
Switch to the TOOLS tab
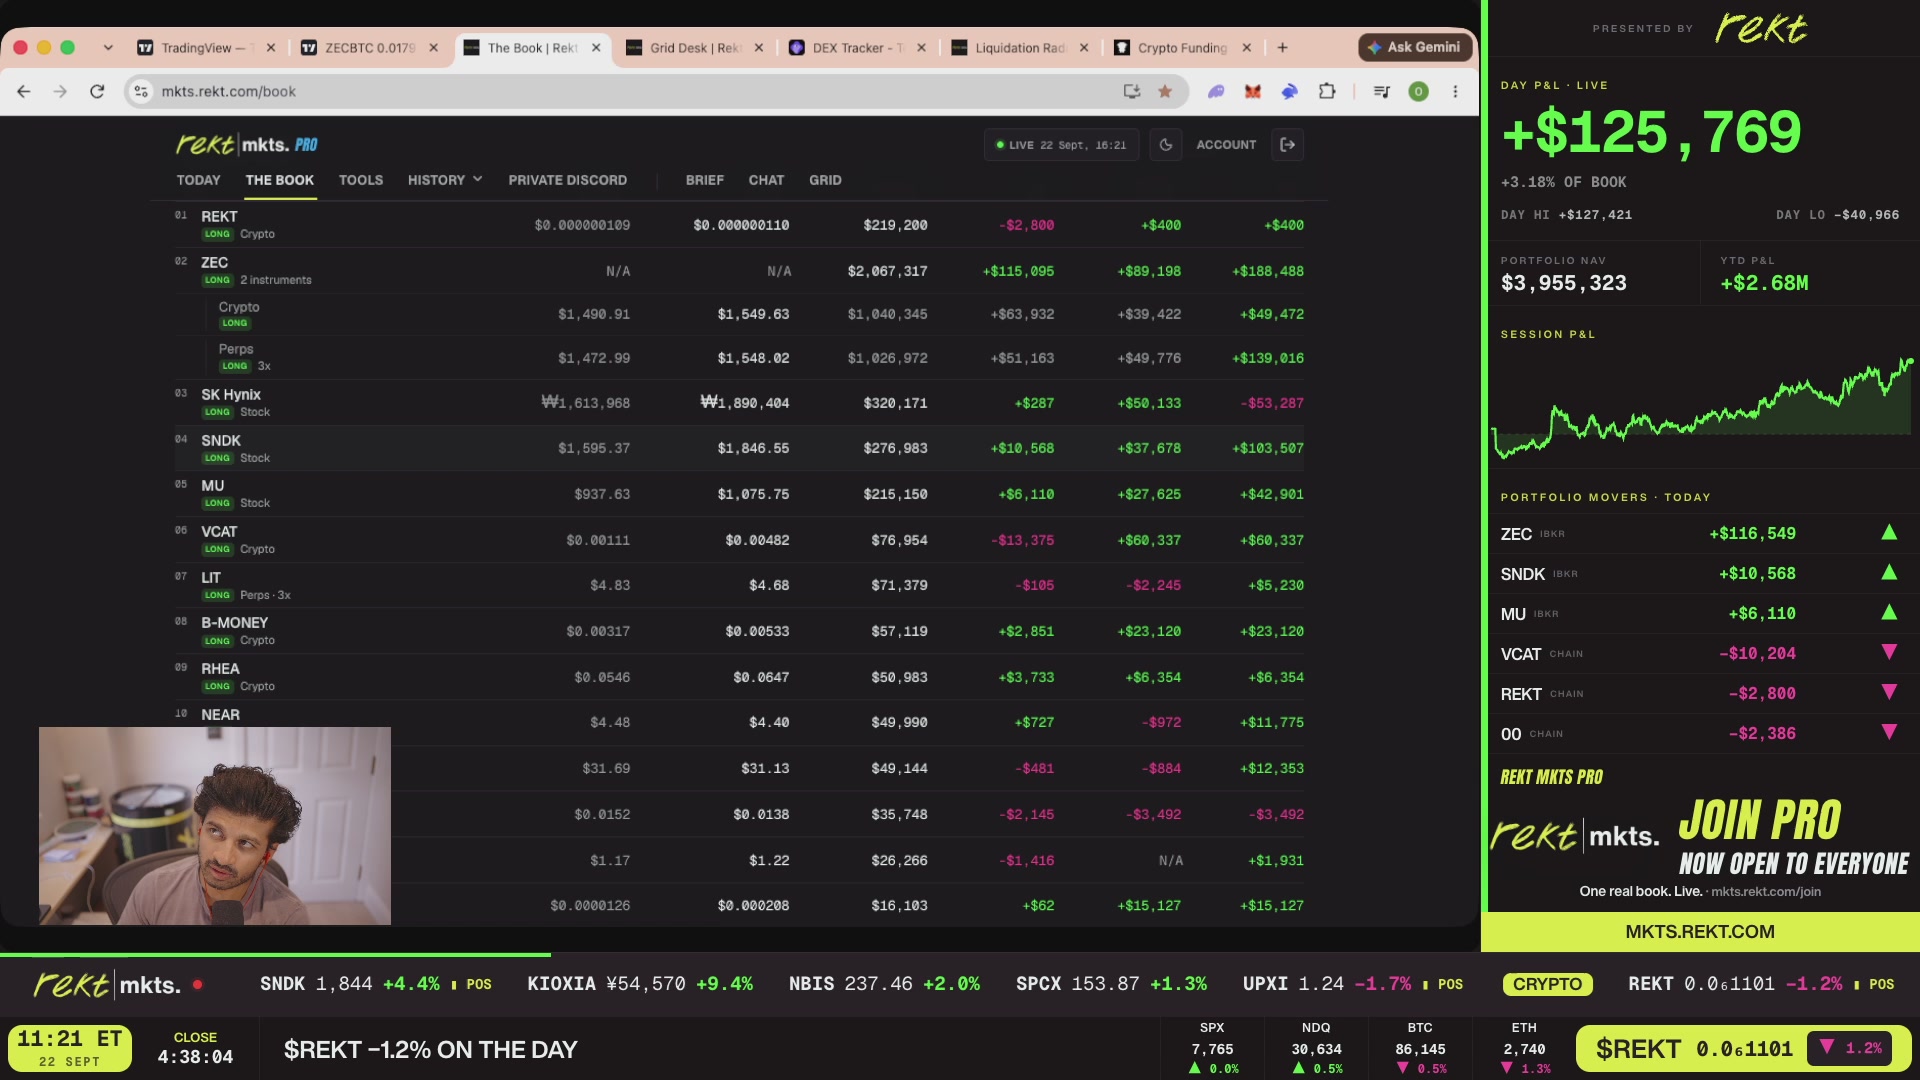point(361,180)
